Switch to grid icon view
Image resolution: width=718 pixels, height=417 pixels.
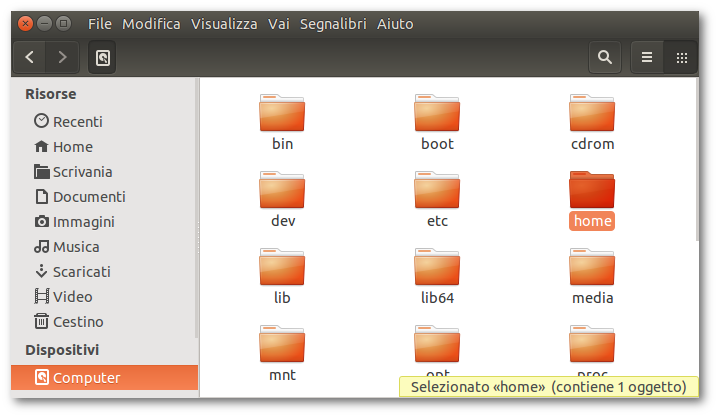pos(681,58)
